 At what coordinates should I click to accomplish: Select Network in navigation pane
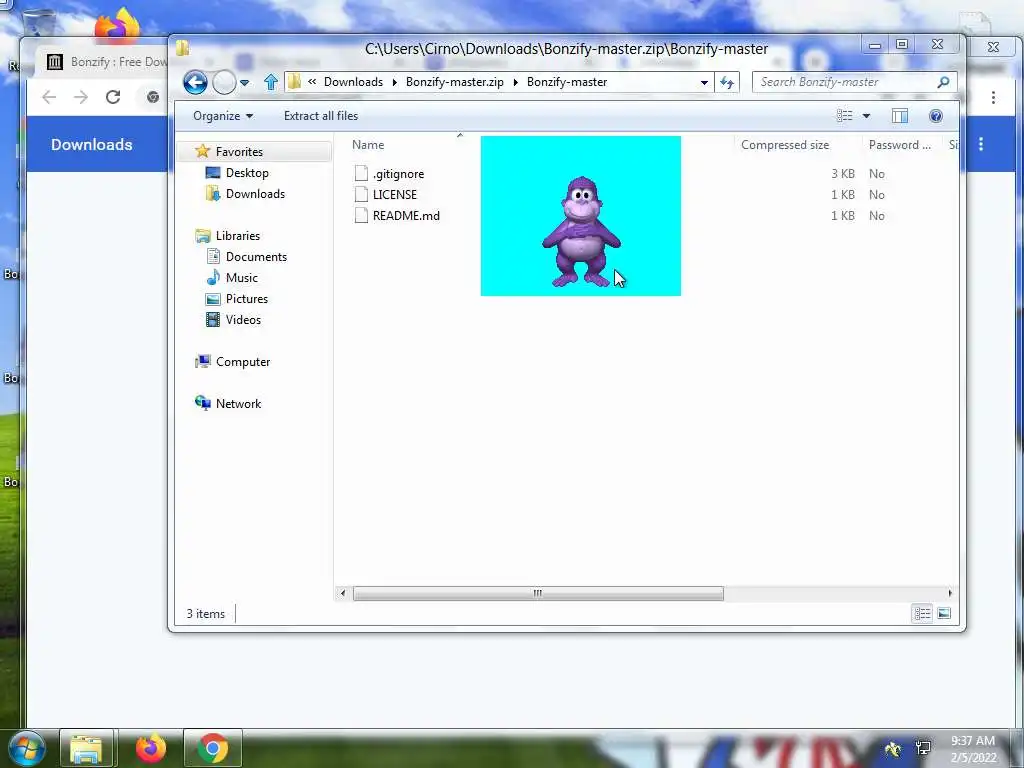[x=238, y=404]
